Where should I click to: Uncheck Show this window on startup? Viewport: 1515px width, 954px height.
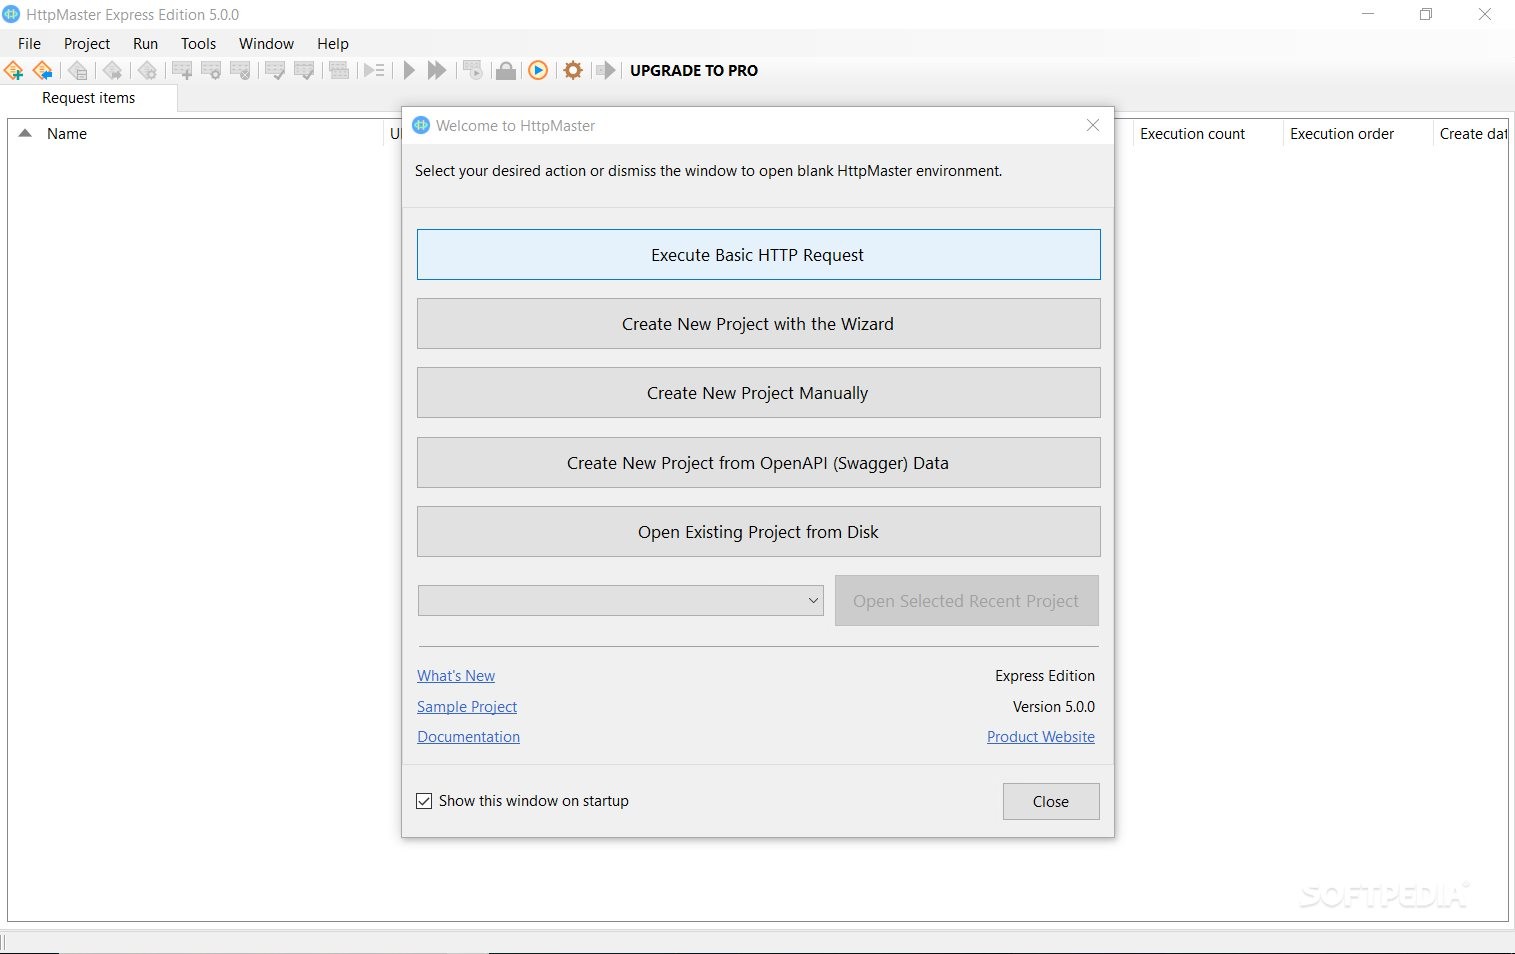[424, 801]
